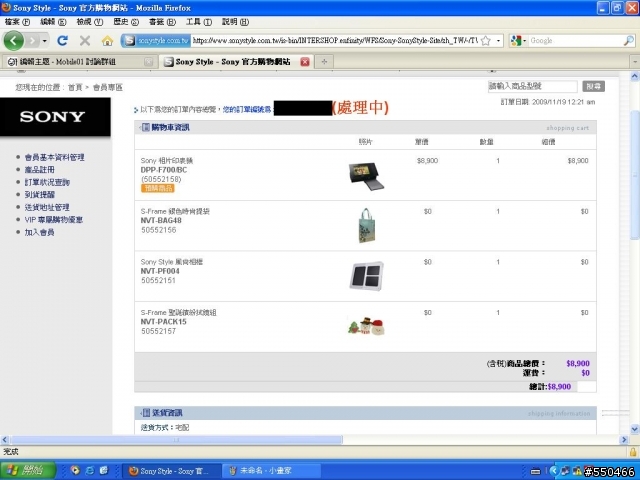Open the address bar history dropdown
This screenshot has width=640, height=480.
pyautogui.click(x=498, y=40)
